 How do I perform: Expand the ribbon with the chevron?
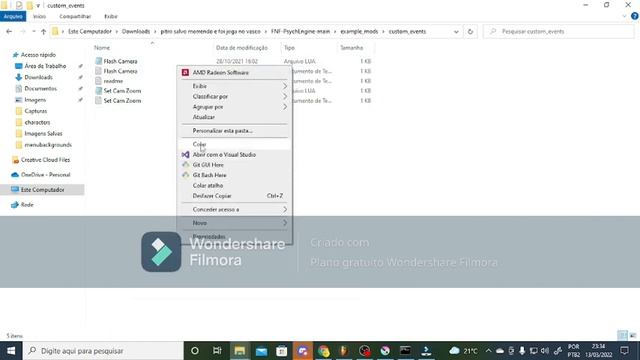click(624, 16)
